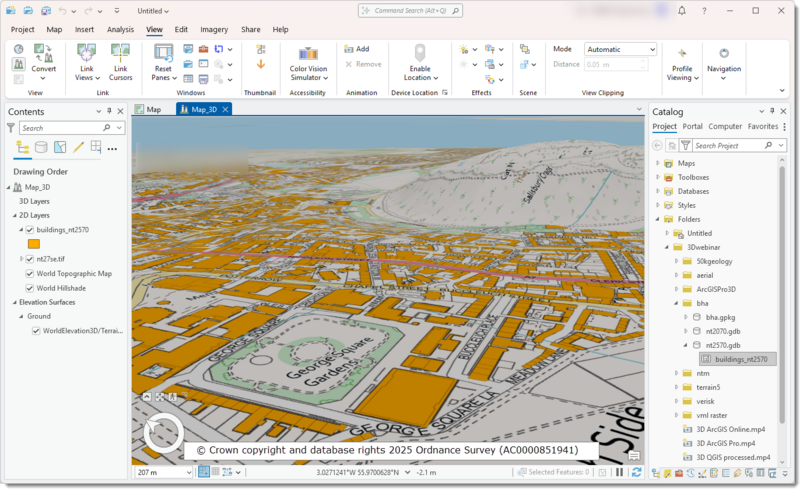Toggle the grid button in status bar
Screen dimensions: 800x489
coord(215,472)
